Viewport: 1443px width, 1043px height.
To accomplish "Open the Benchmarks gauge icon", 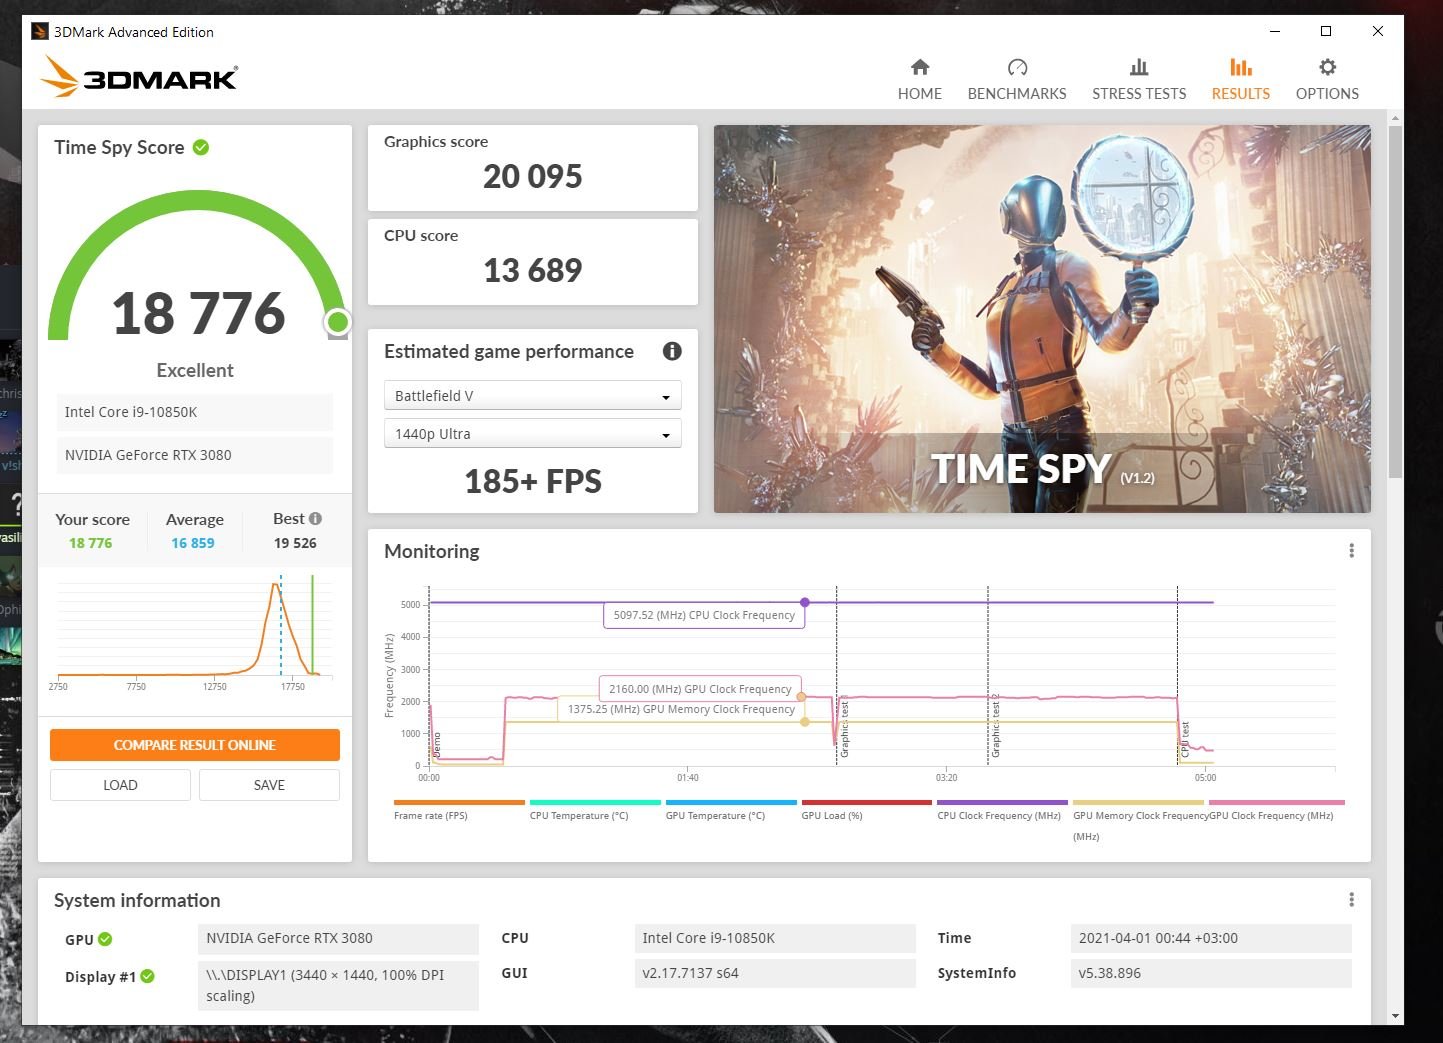I will (1017, 67).
